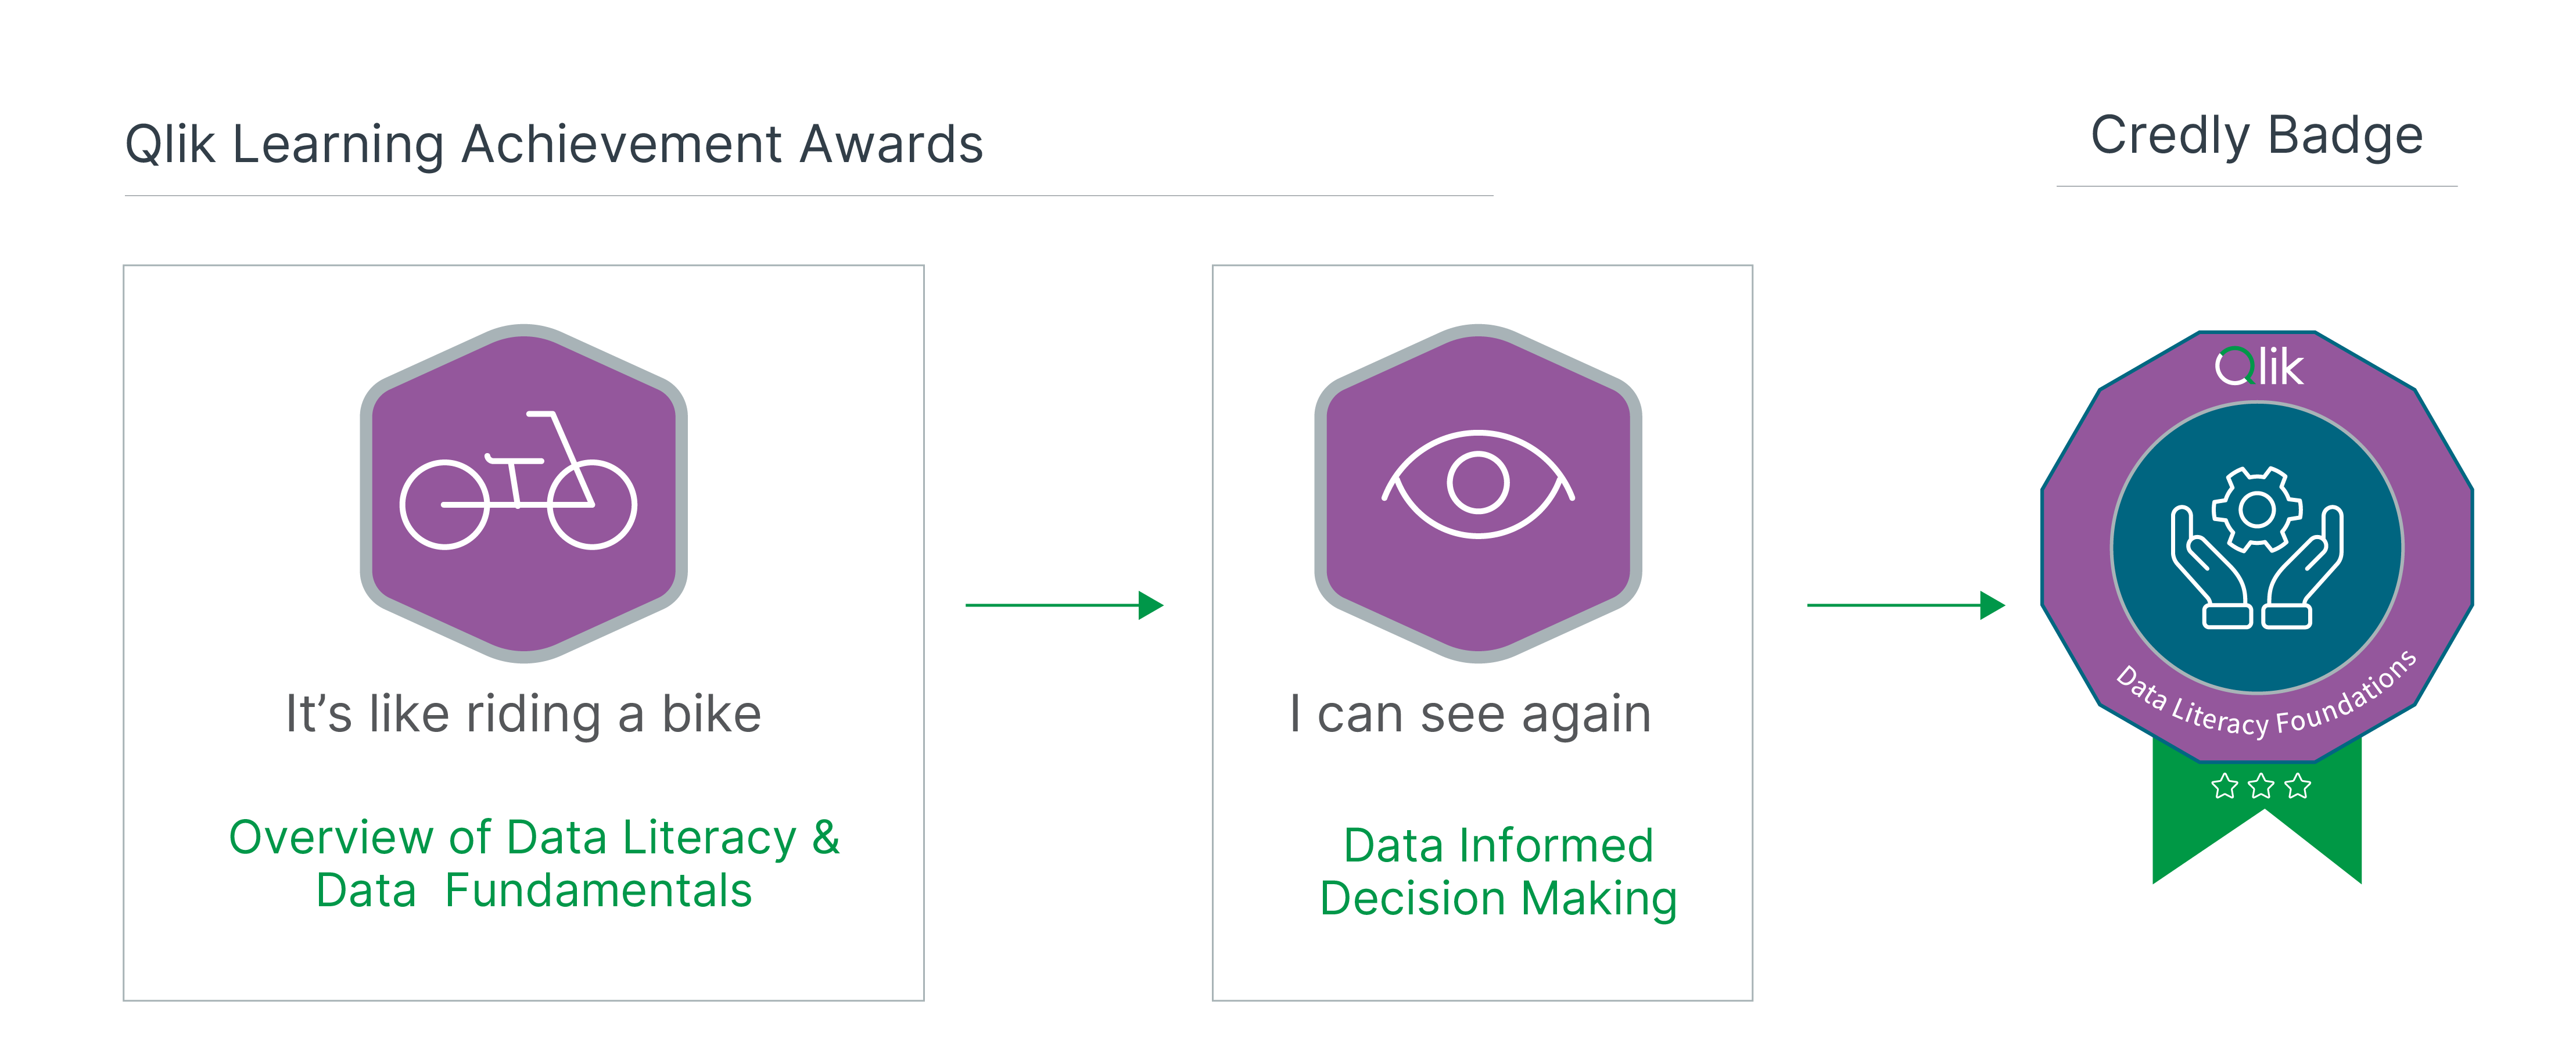This screenshot has width=2576, height=1059.
Task: Click the three stars on green ribbon
Action: coord(2261,786)
